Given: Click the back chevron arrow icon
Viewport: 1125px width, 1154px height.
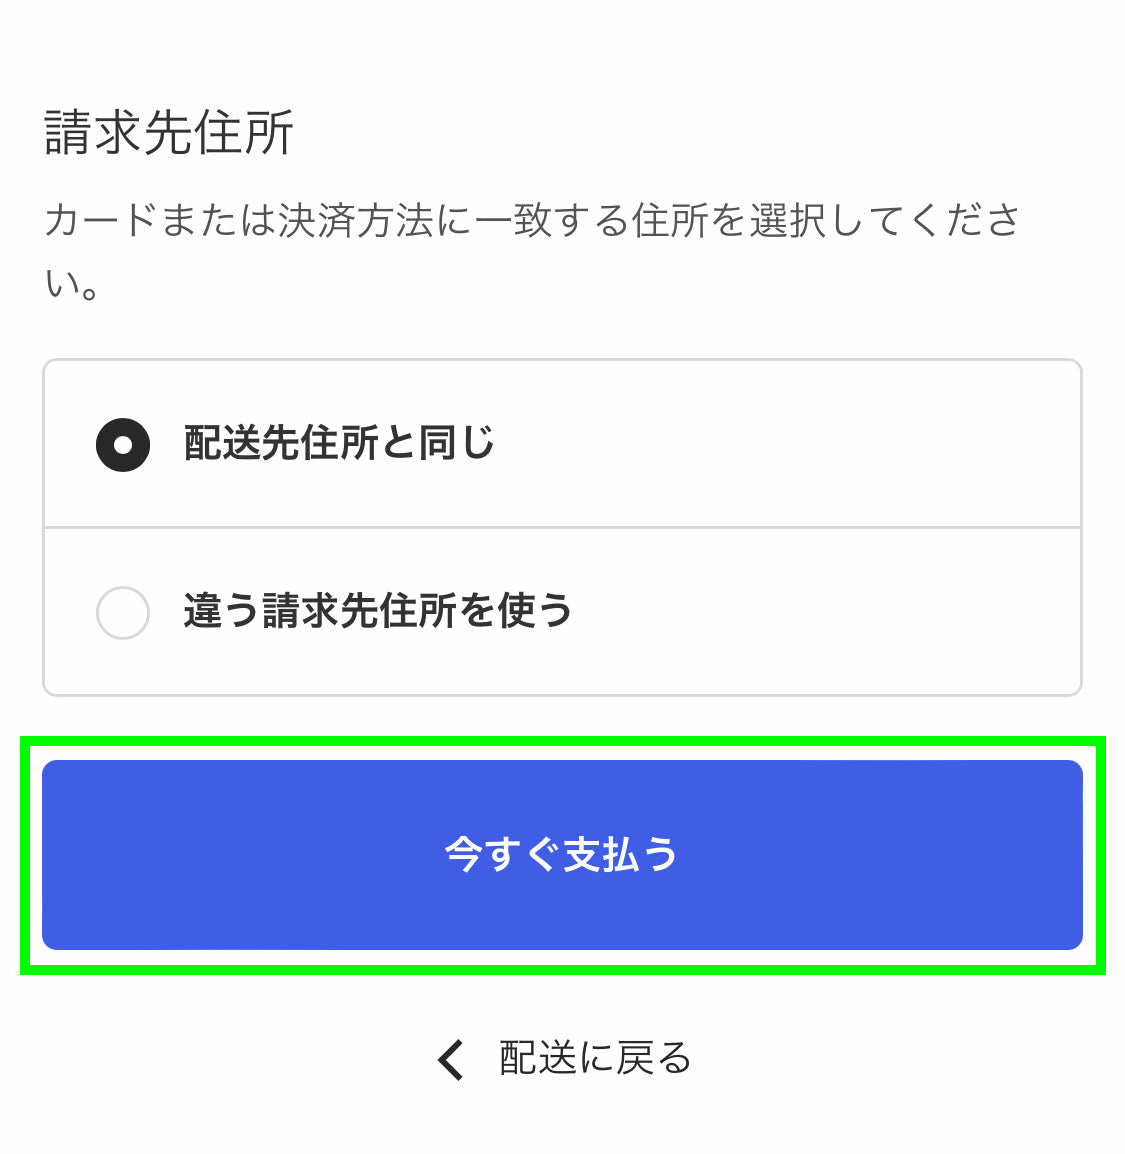Looking at the screenshot, I should point(451,1059).
